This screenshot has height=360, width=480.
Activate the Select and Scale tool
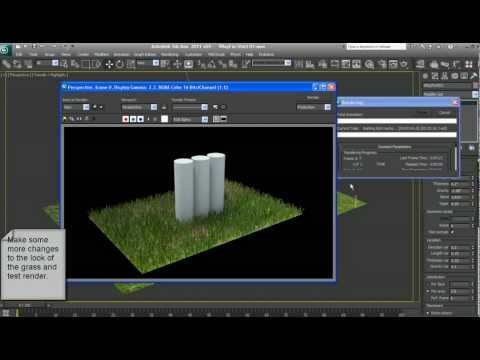coord(131,64)
